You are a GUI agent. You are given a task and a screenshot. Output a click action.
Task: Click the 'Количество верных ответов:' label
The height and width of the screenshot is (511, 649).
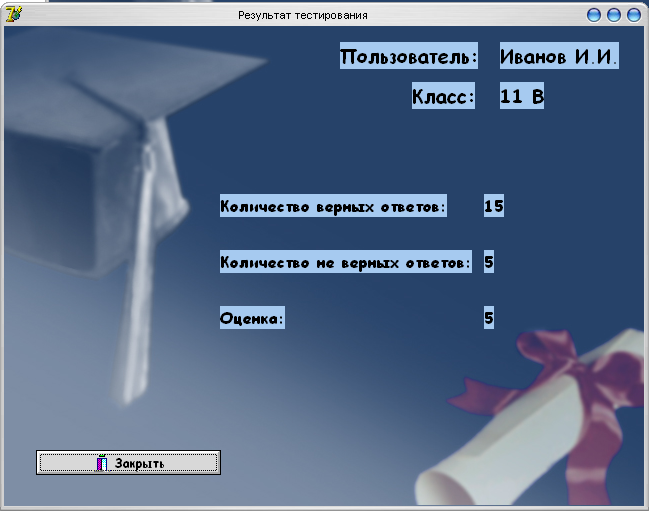(x=333, y=206)
